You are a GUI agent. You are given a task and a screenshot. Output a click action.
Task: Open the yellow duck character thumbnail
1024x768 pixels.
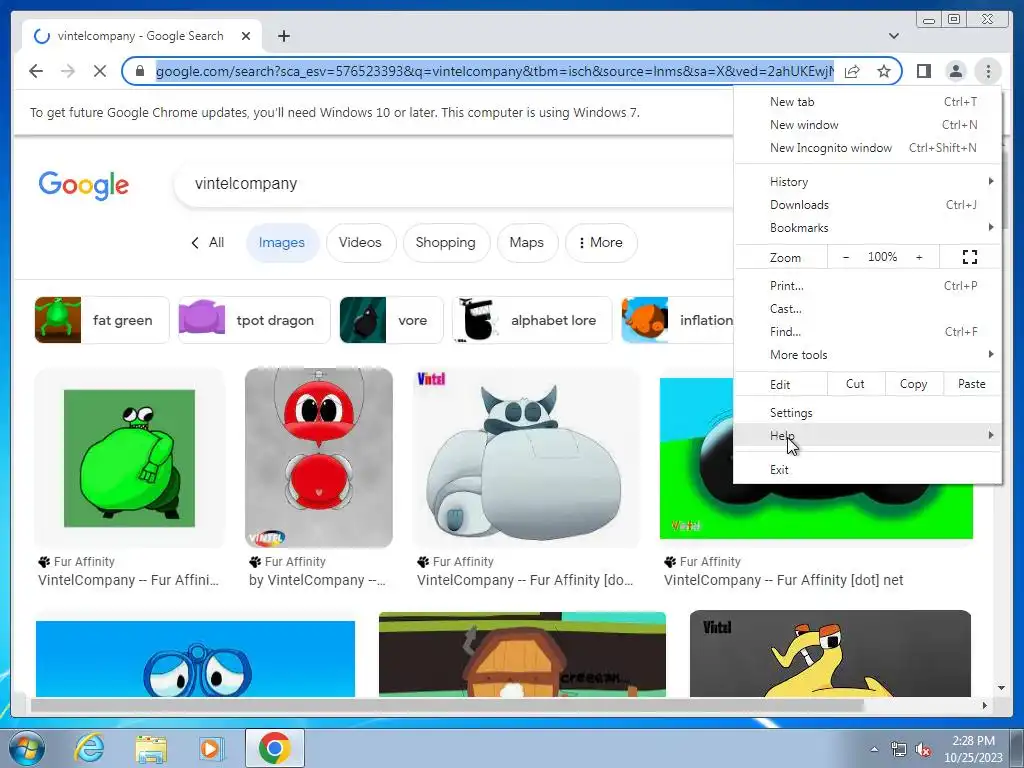[830, 654]
